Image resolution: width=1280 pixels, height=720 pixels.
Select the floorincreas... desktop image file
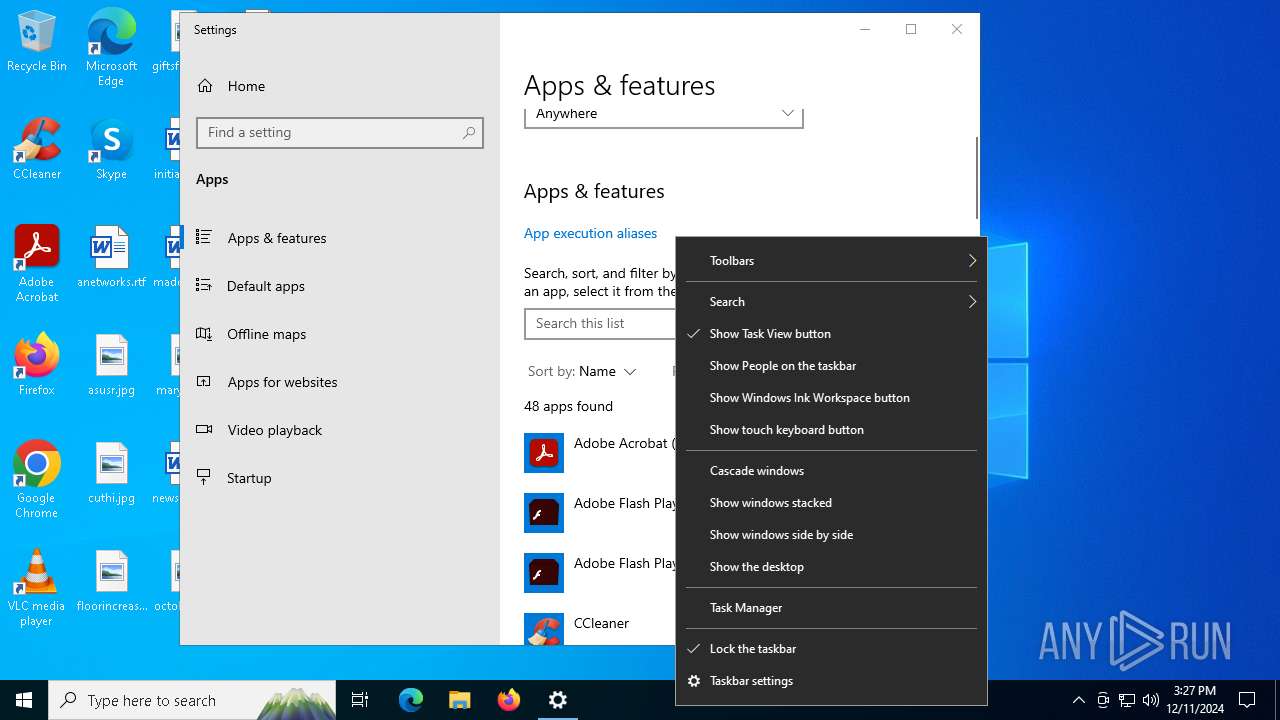click(x=111, y=580)
